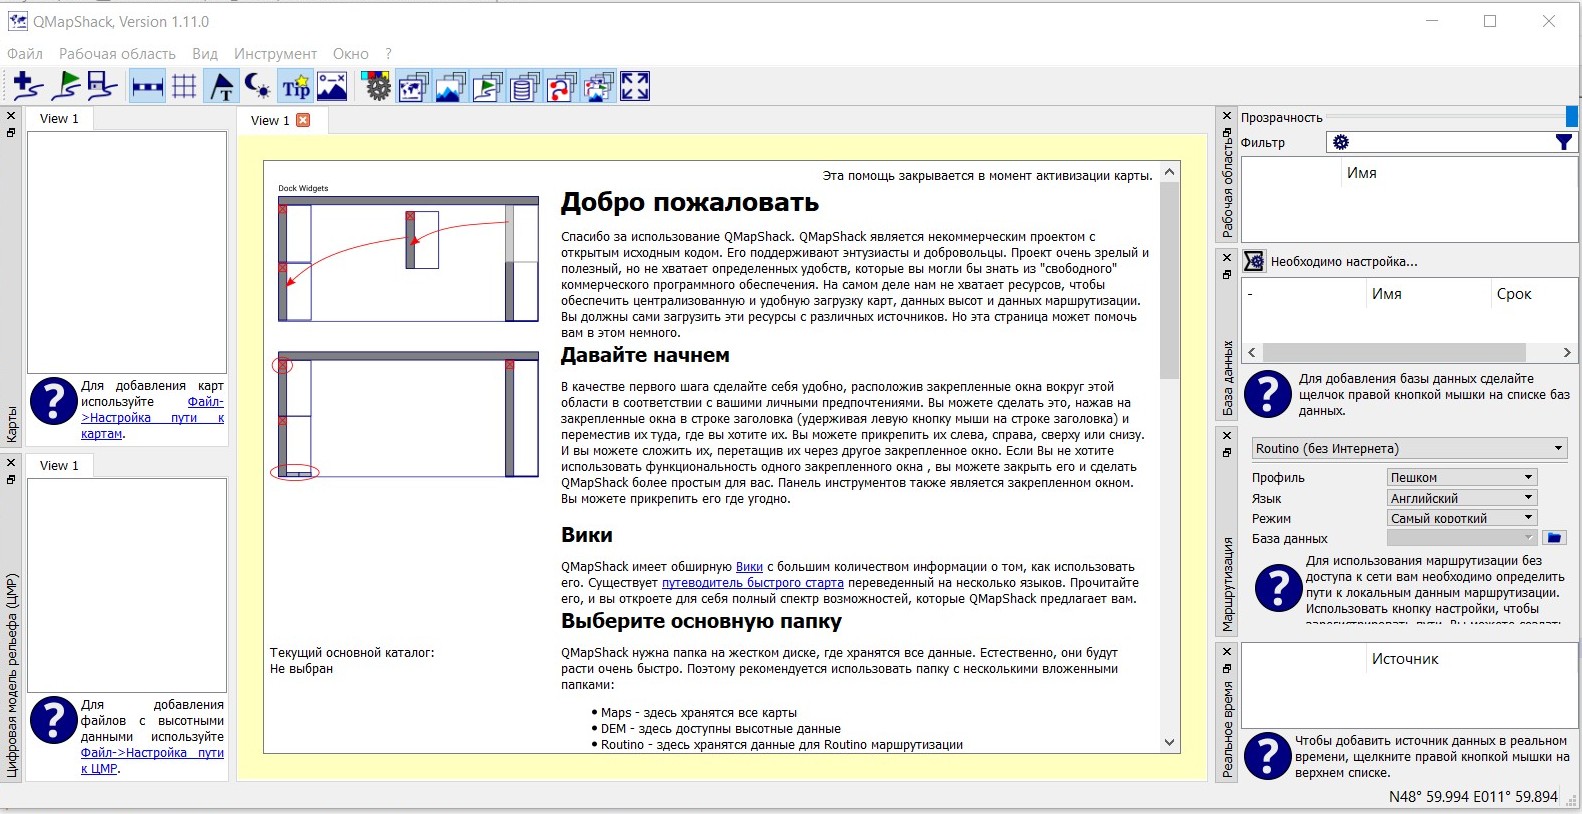Click coordinates N48° 59.994 E011° 59.894
Screen dimensions: 1582x814
click(1473, 797)
